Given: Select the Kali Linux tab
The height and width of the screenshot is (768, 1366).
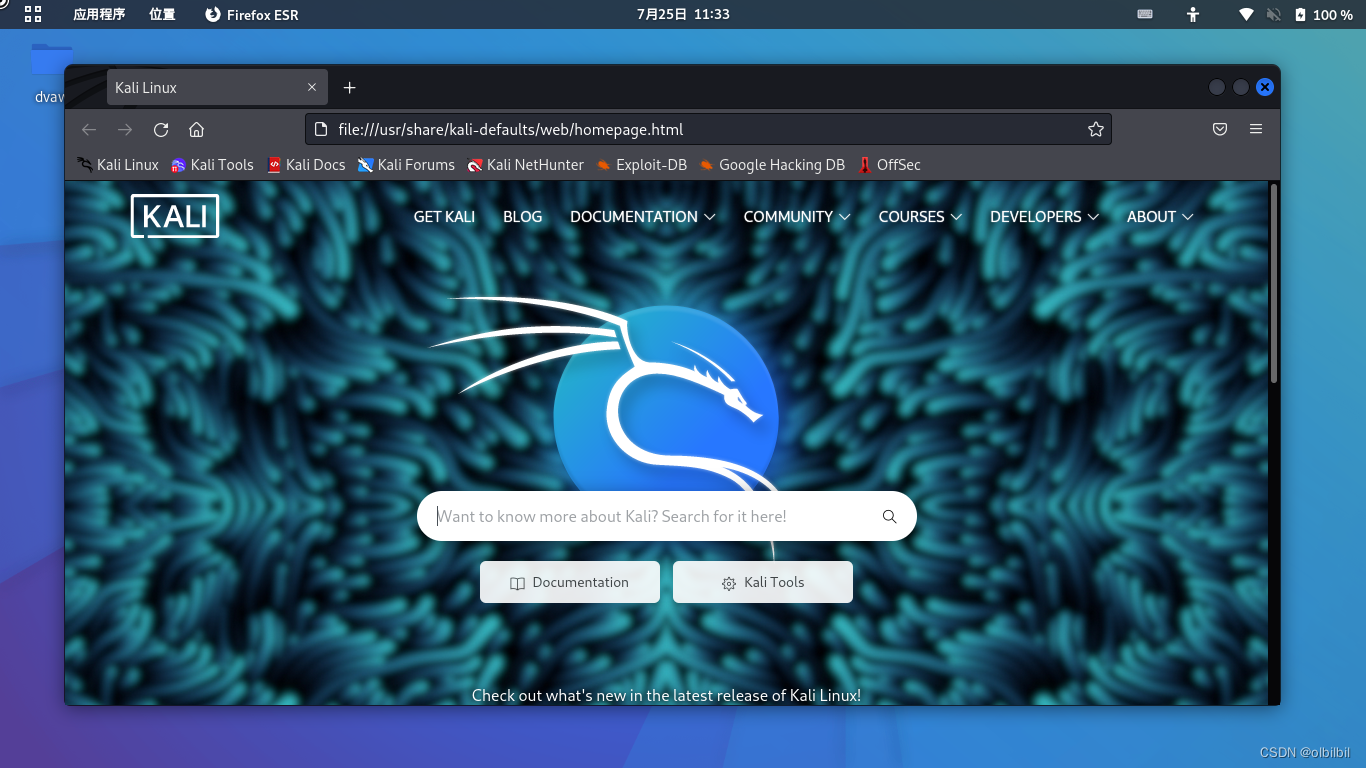Looking at the screenshot, I should (217, 87).
